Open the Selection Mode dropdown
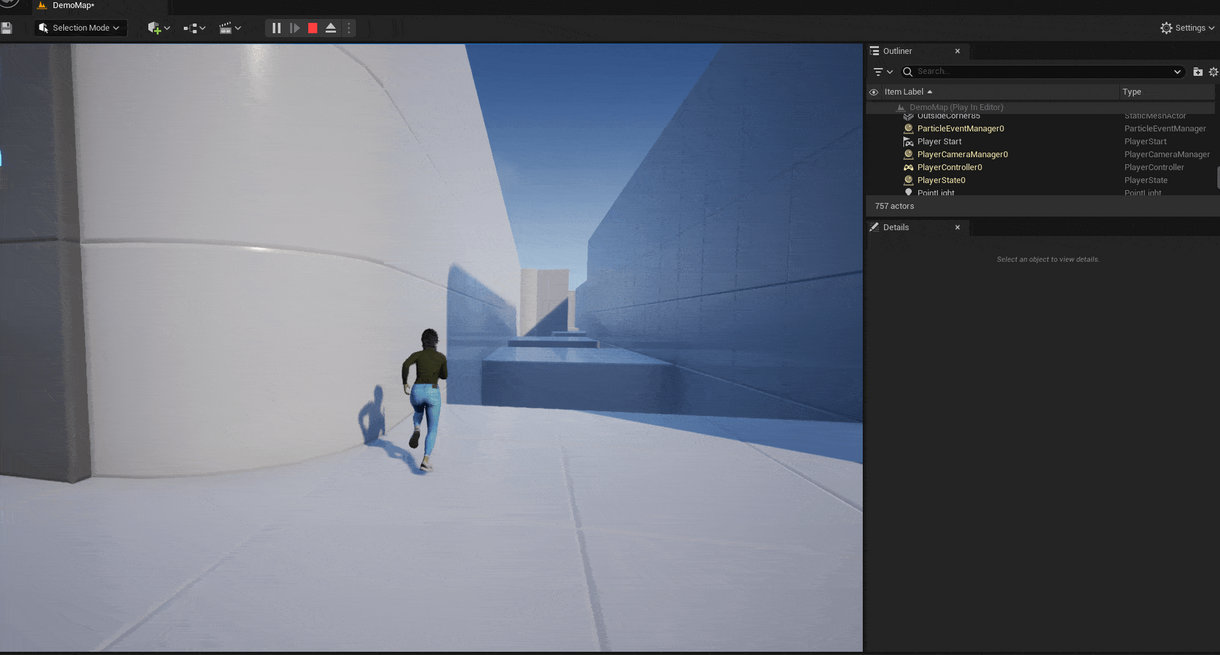This screenshot has height=655, width=1220. point(80,28)
